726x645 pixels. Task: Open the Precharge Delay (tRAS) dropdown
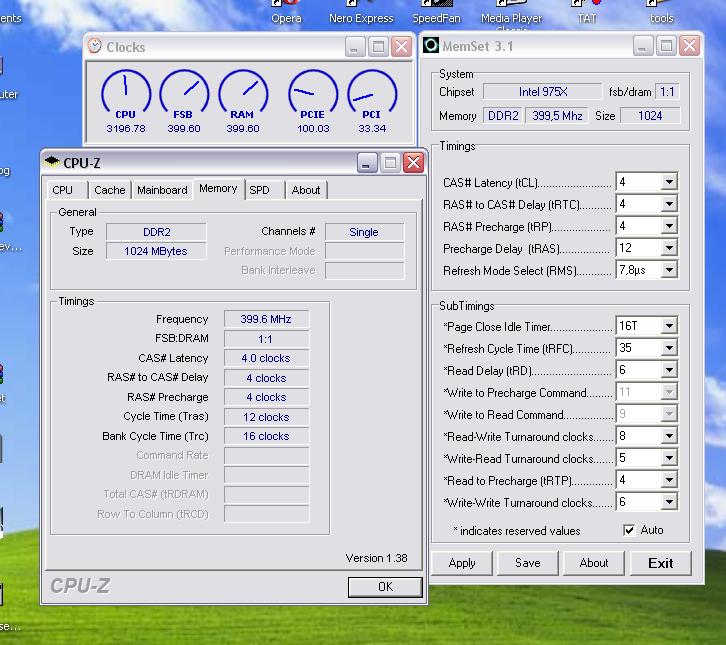tap(670, 248)
